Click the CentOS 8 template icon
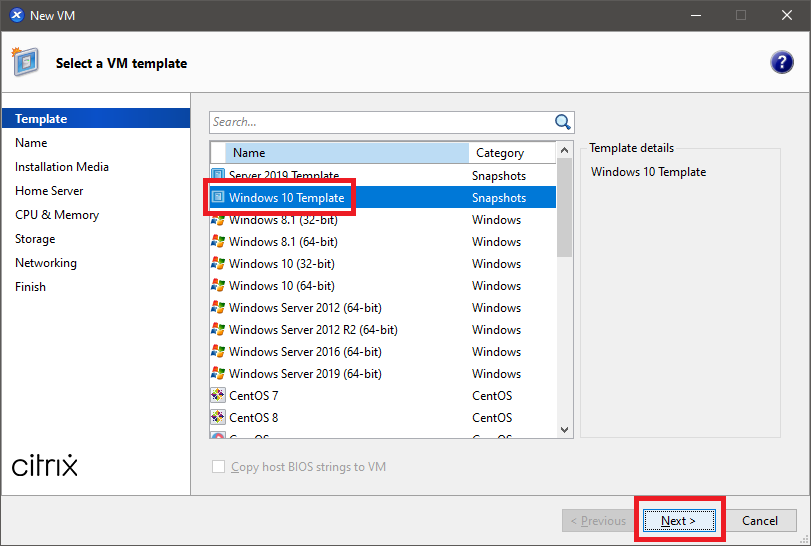This screenshot has height=546, width=811. [218, 417]
